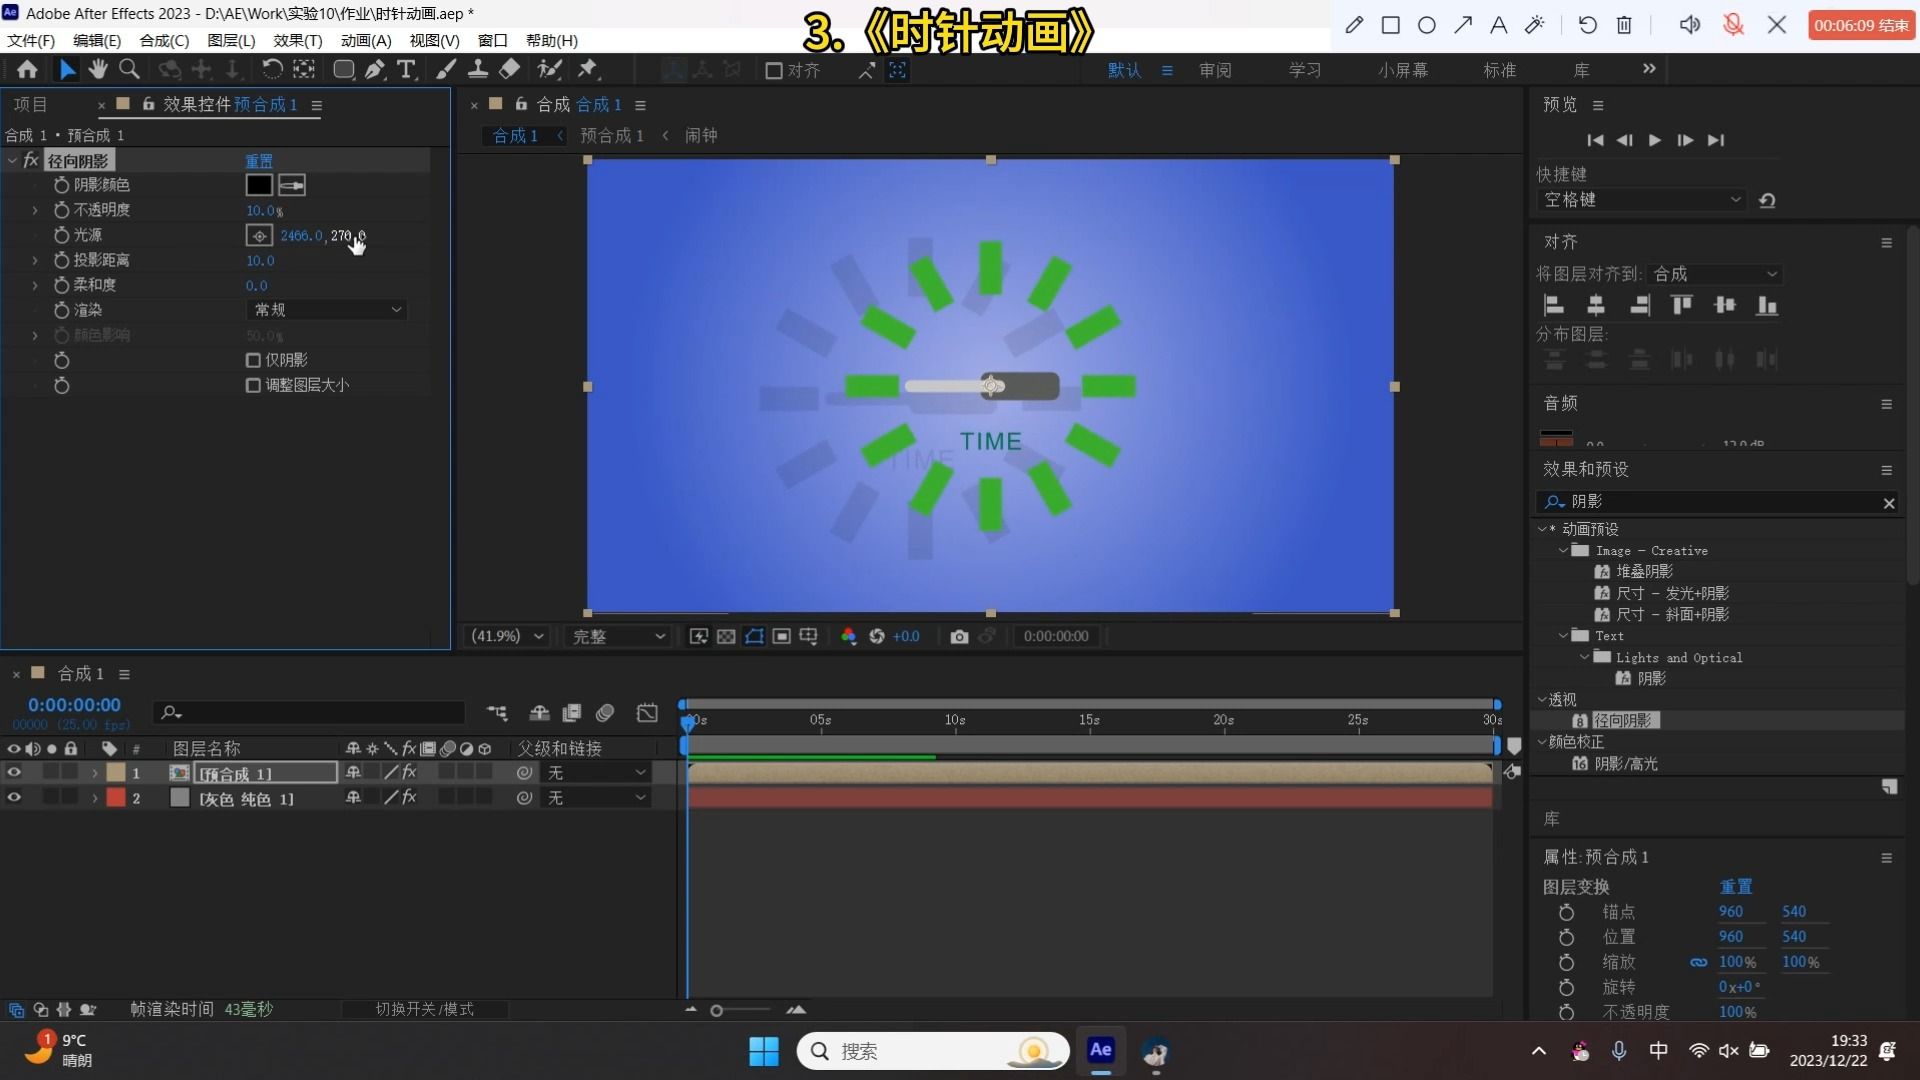Go to 预合成 1 in breadcrumb

612,135
